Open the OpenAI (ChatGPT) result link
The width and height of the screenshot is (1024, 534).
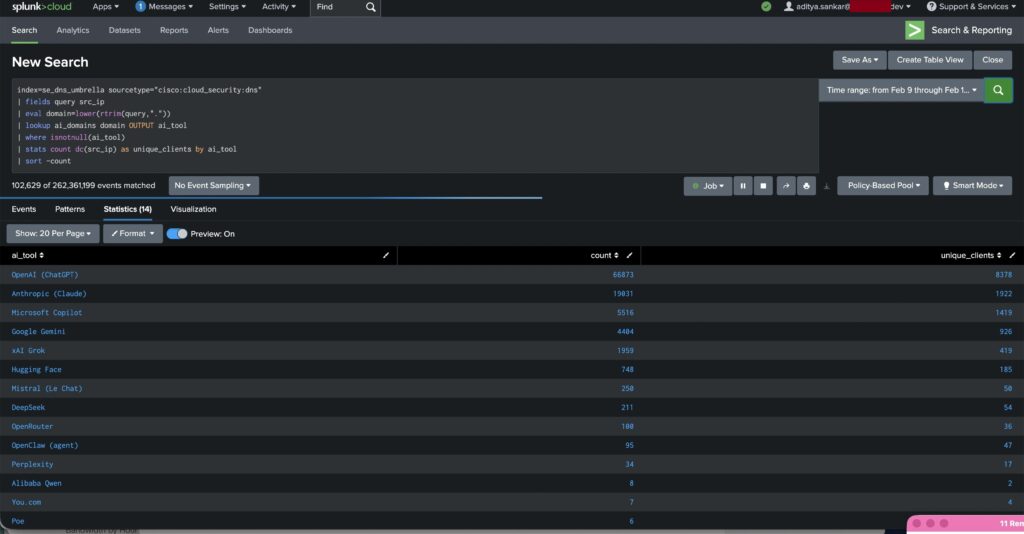pos(45,275)
